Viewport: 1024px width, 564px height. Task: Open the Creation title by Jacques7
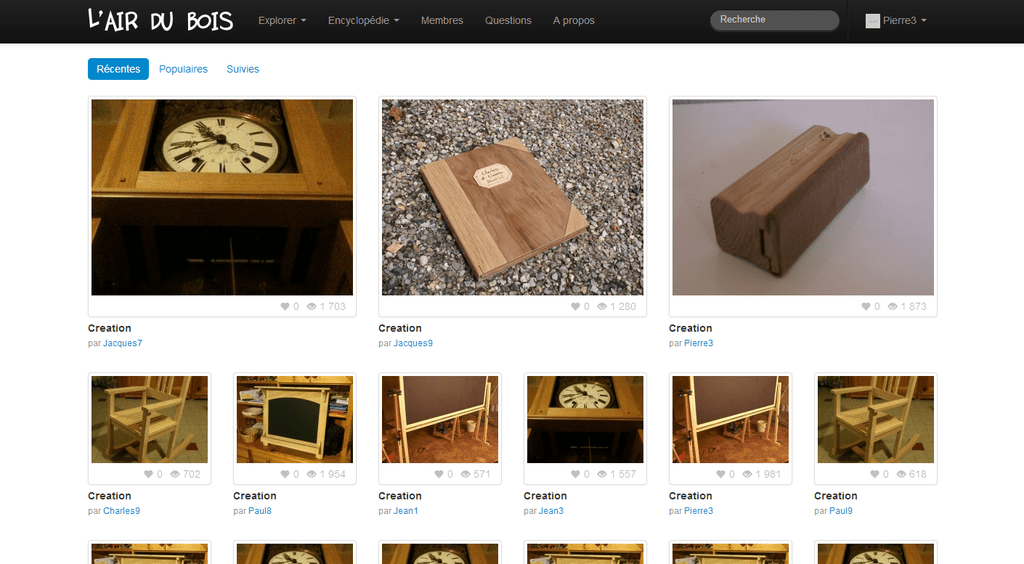click(110, 328)
